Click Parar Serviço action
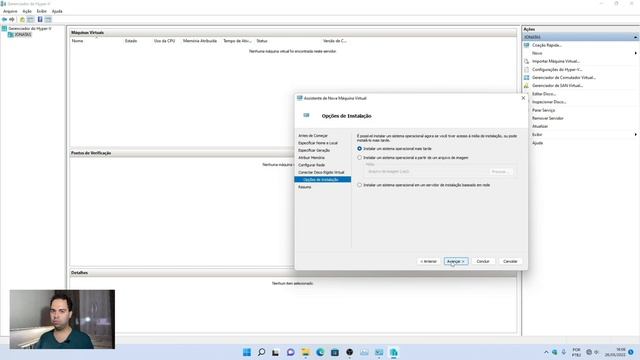Image resolution: width=640 pixels, height=360 pixels. [543, 110]
